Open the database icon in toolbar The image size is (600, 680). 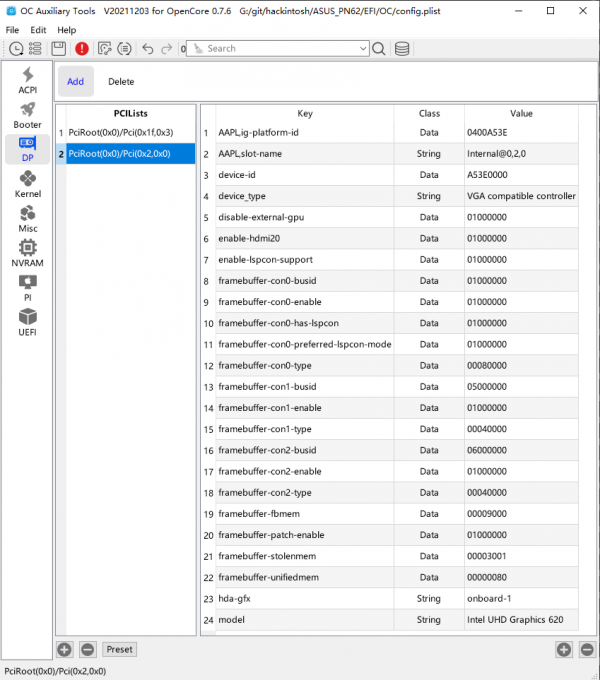402,48
